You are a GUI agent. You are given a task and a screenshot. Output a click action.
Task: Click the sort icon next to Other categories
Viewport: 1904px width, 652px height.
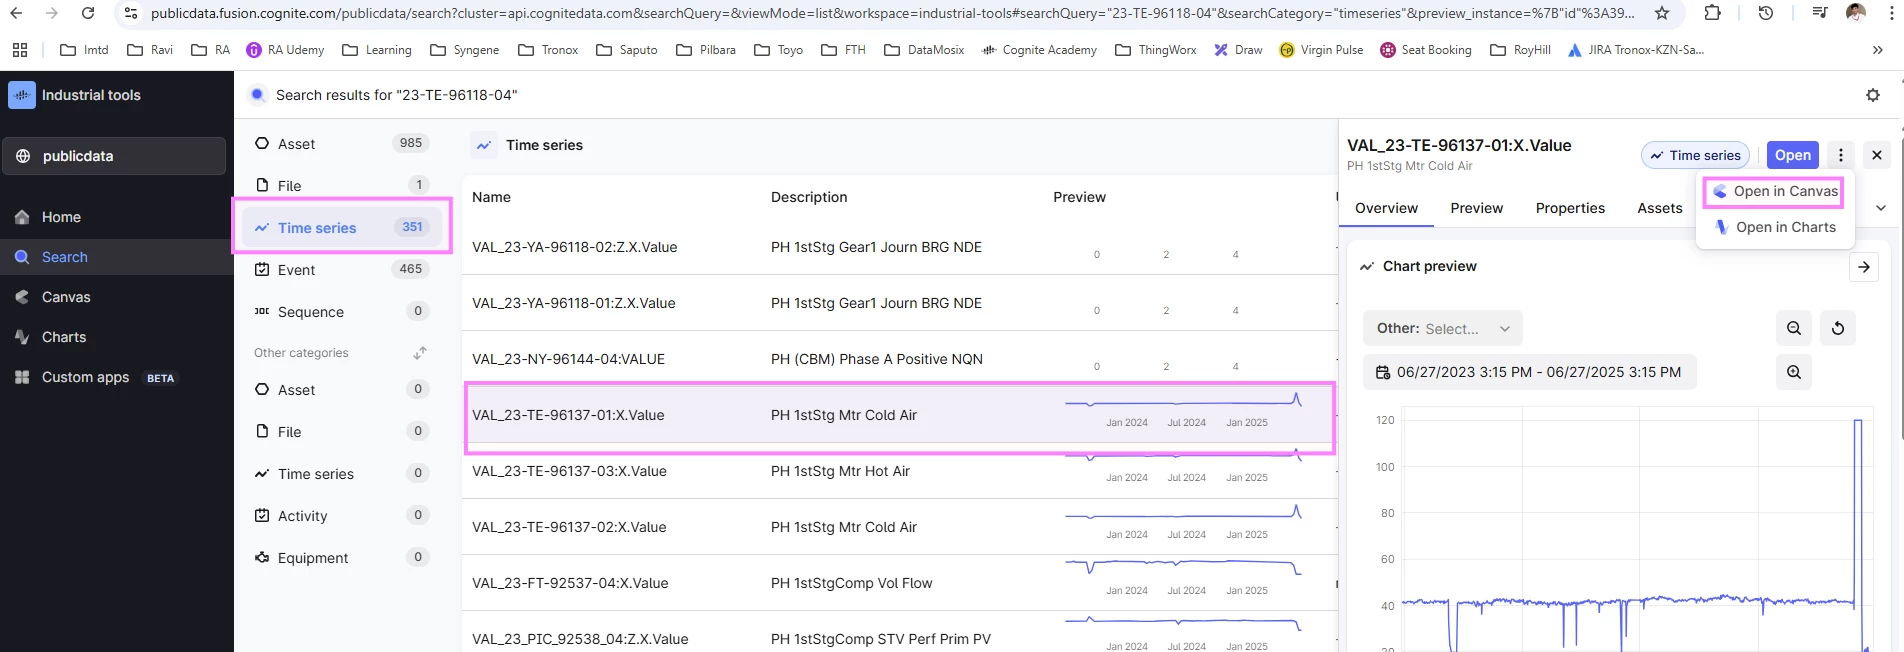click(420, 352)
